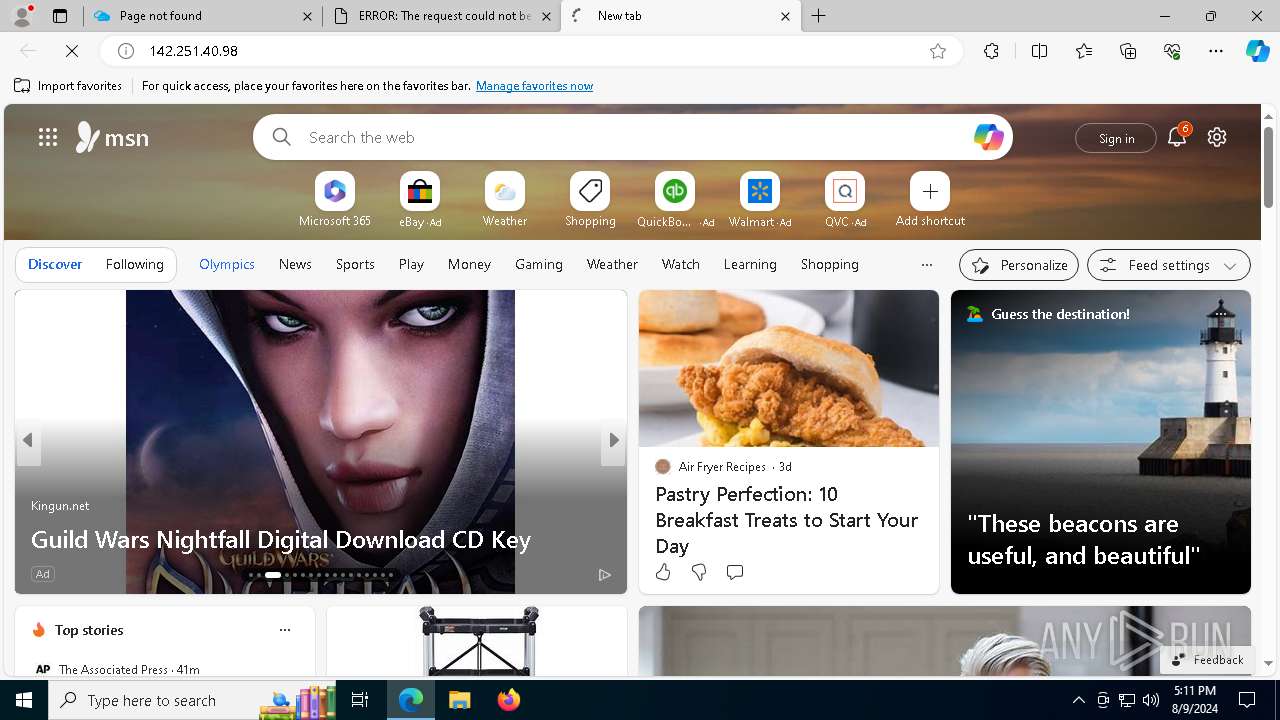The height and width of the screenshot is (720, 1280).
Task: Open browser Extensions menu
Action: pyautogui.click(x=991, y=51)
